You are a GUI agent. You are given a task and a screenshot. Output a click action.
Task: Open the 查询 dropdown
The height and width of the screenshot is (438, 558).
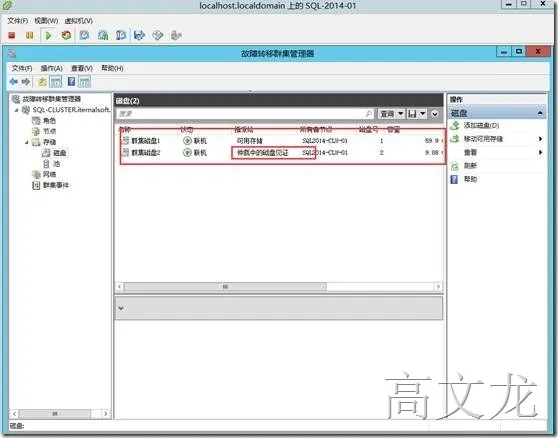click(x=391, y=114)
